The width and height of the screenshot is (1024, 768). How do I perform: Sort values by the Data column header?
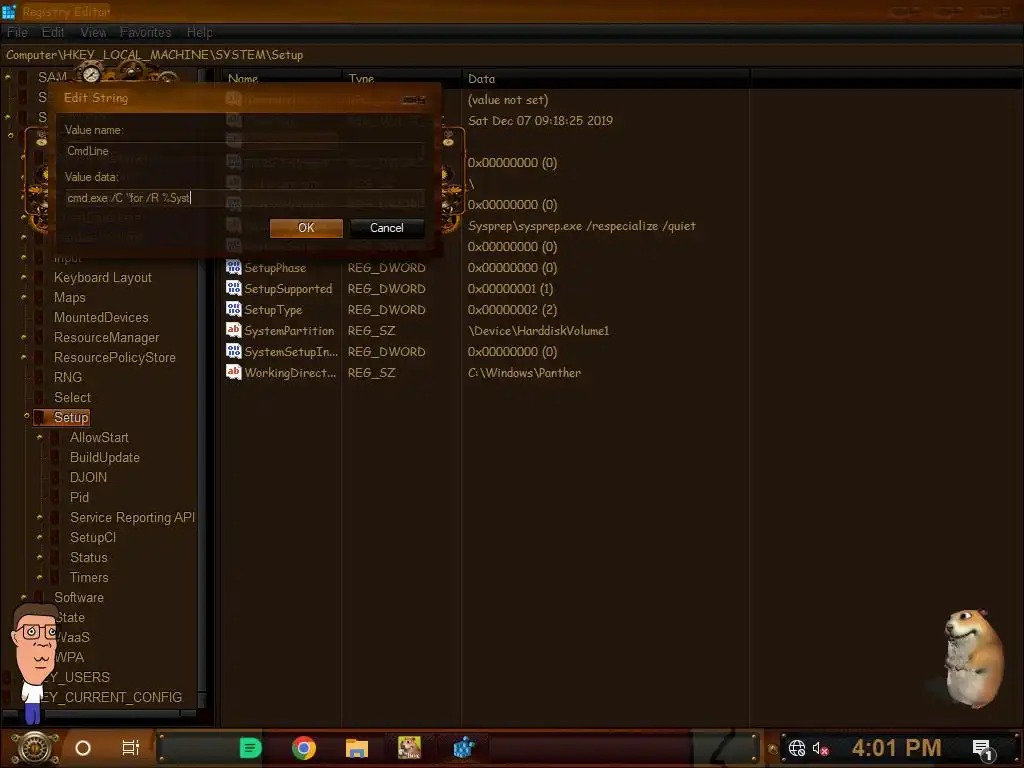point(605,78)
